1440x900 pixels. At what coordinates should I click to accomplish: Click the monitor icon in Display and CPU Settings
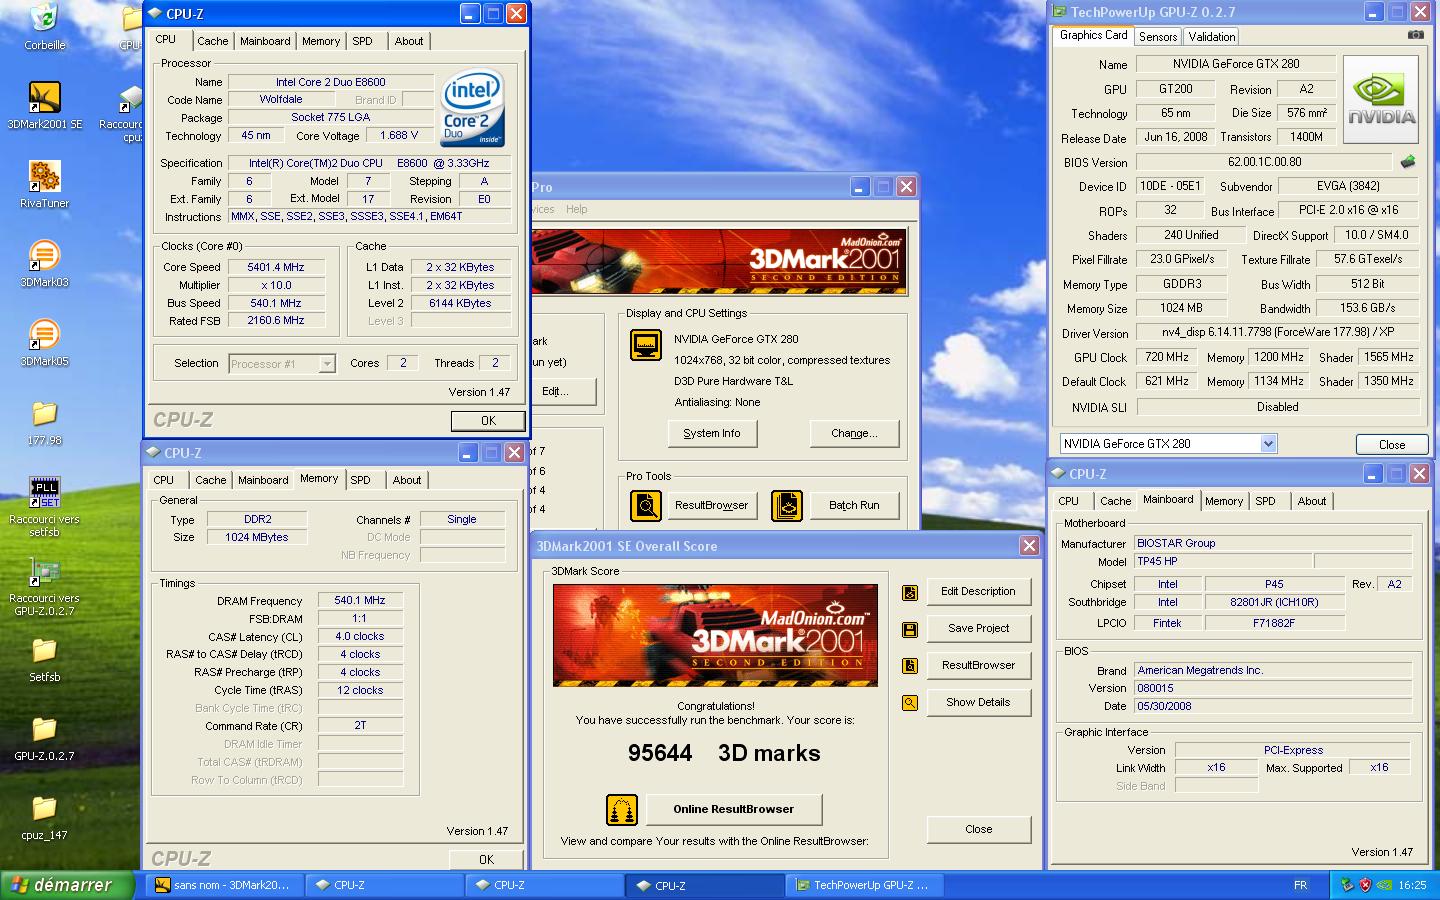click(x=646, y=345)
